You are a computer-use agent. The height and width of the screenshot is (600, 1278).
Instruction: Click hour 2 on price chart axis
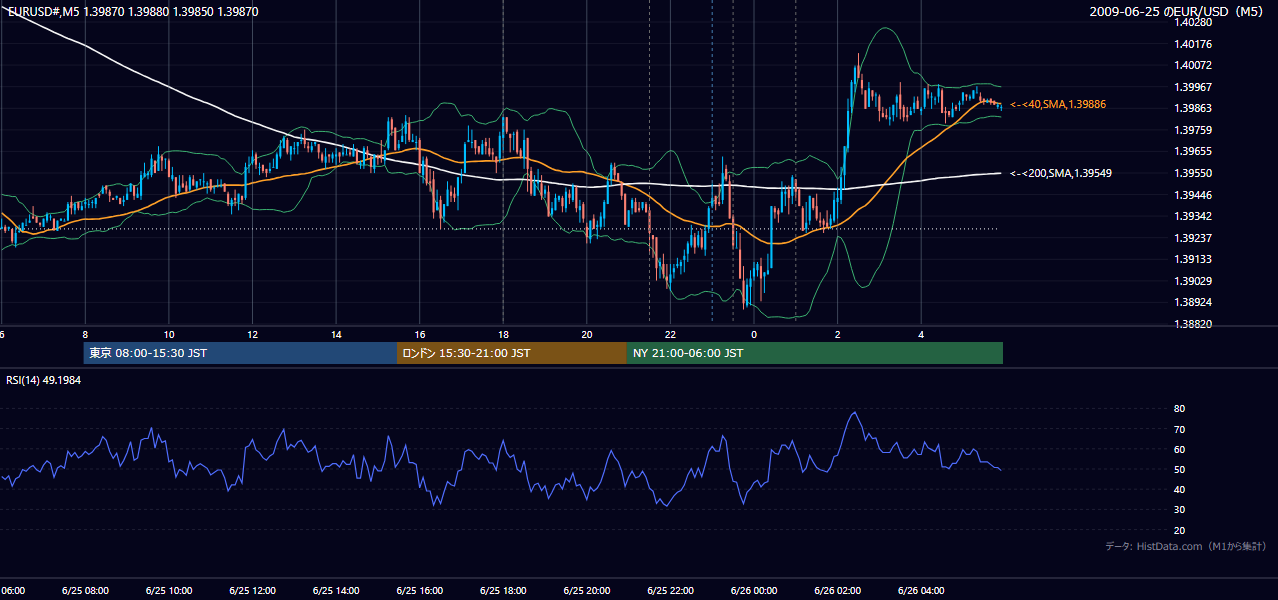coord(838,334)
